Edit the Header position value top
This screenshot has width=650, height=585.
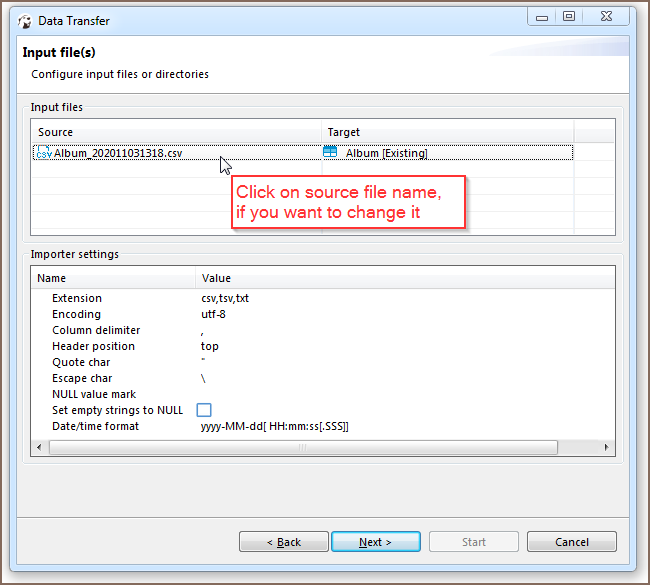coord(209,346)
